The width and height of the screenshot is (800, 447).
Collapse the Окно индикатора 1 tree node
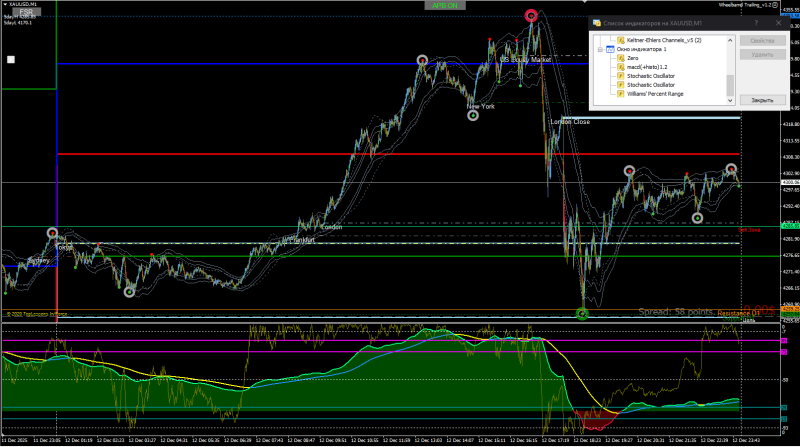(601, 49)
